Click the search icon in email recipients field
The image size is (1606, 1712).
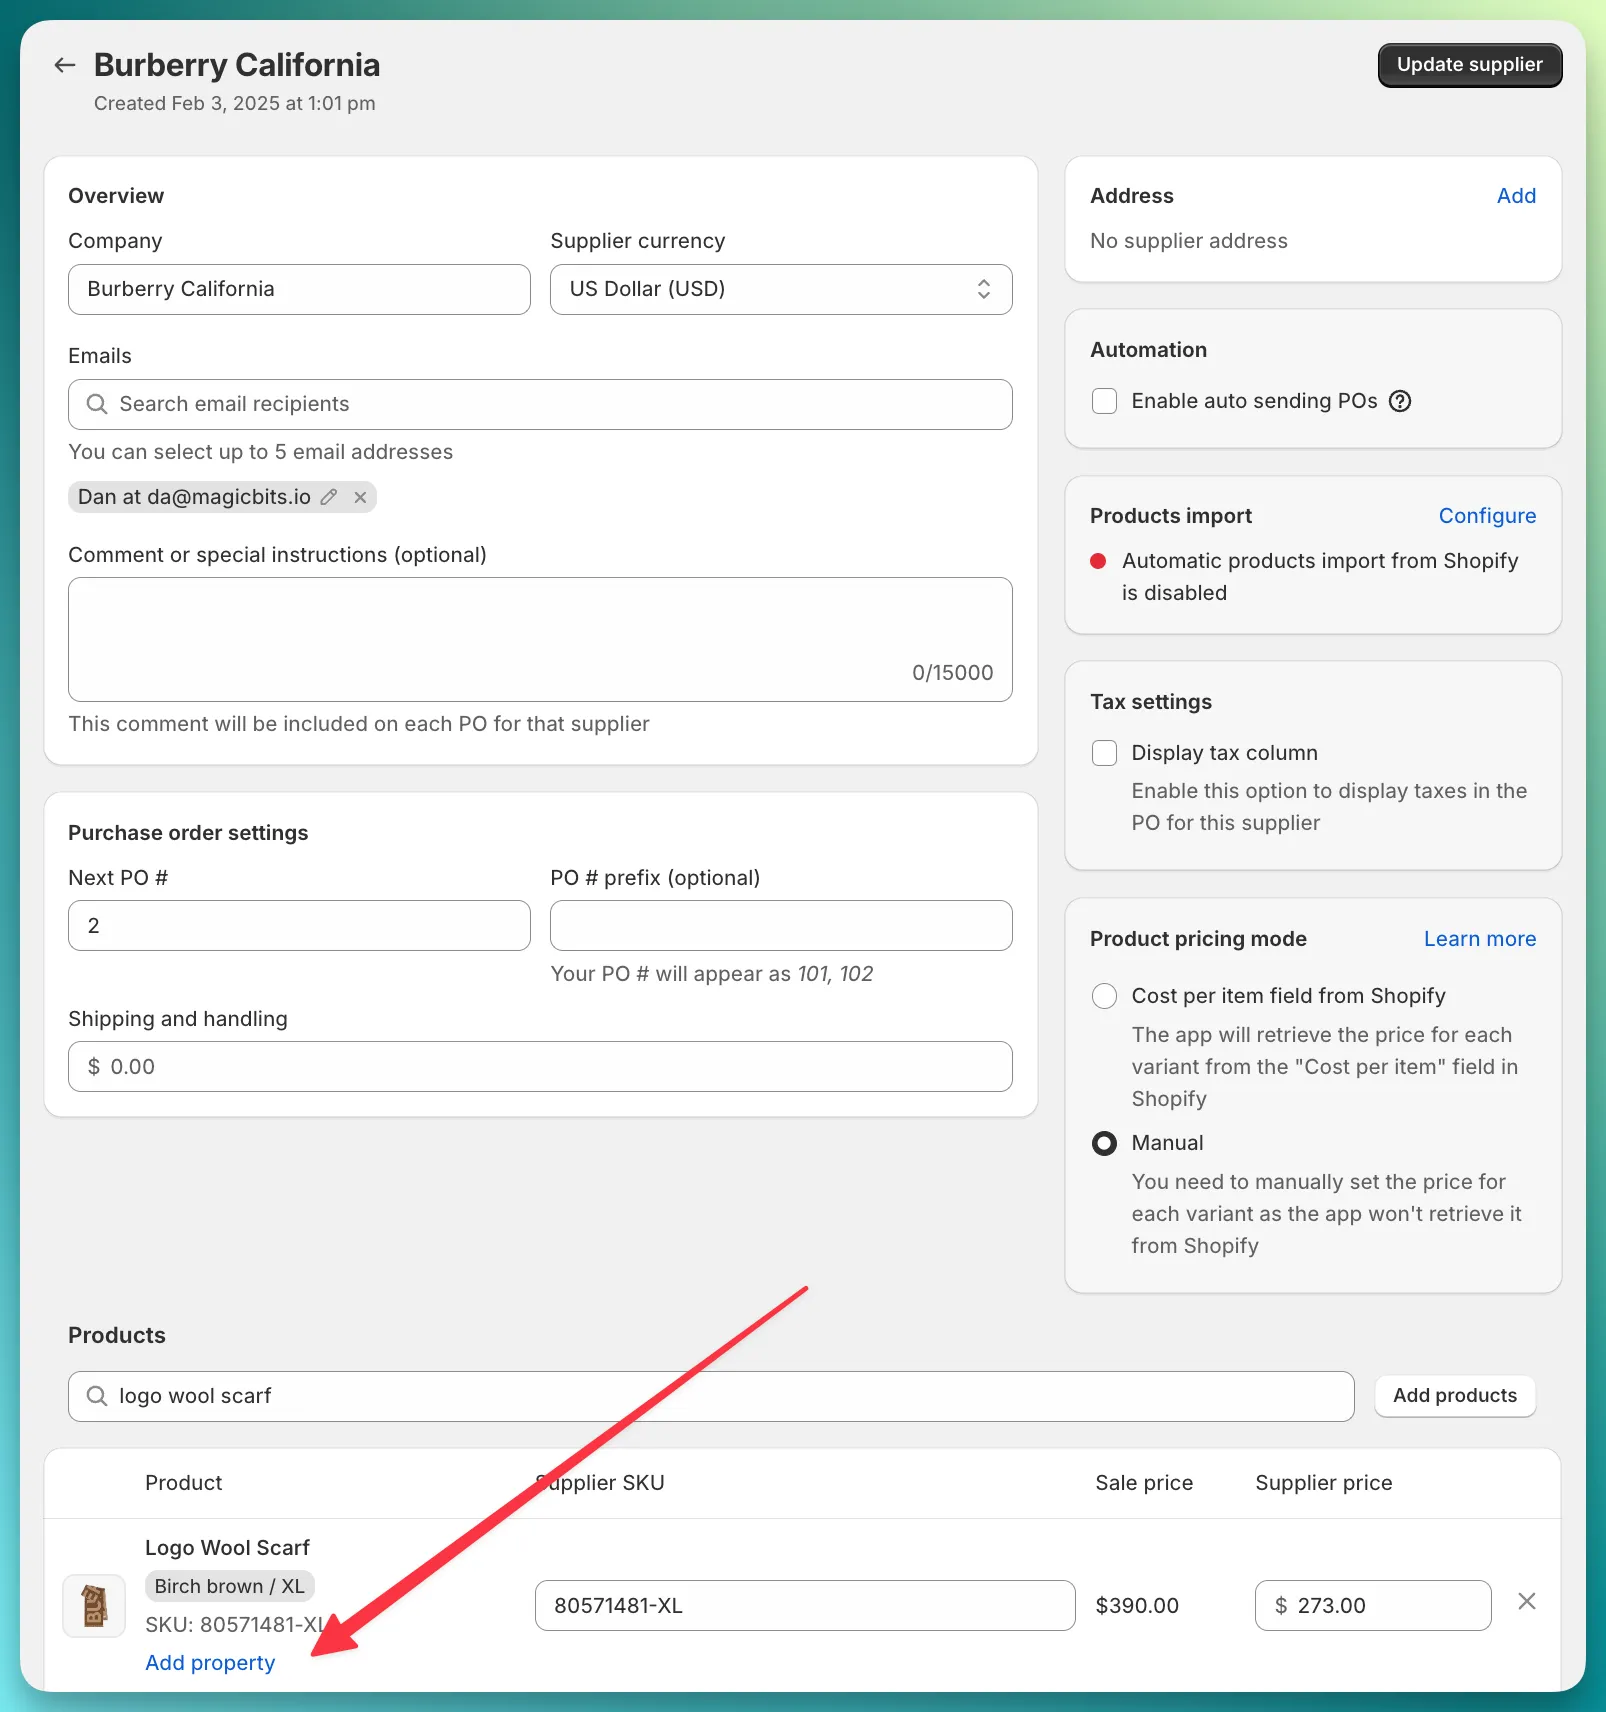click(97, 404)
